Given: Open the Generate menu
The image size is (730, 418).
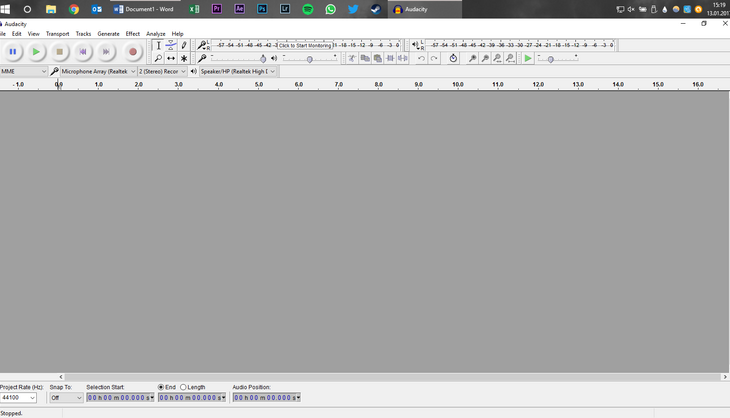Looking at the screenshot, I should 108,34.
